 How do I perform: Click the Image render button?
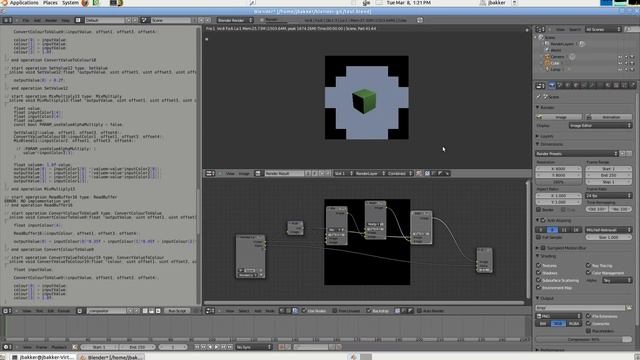[x=558, y=117]
